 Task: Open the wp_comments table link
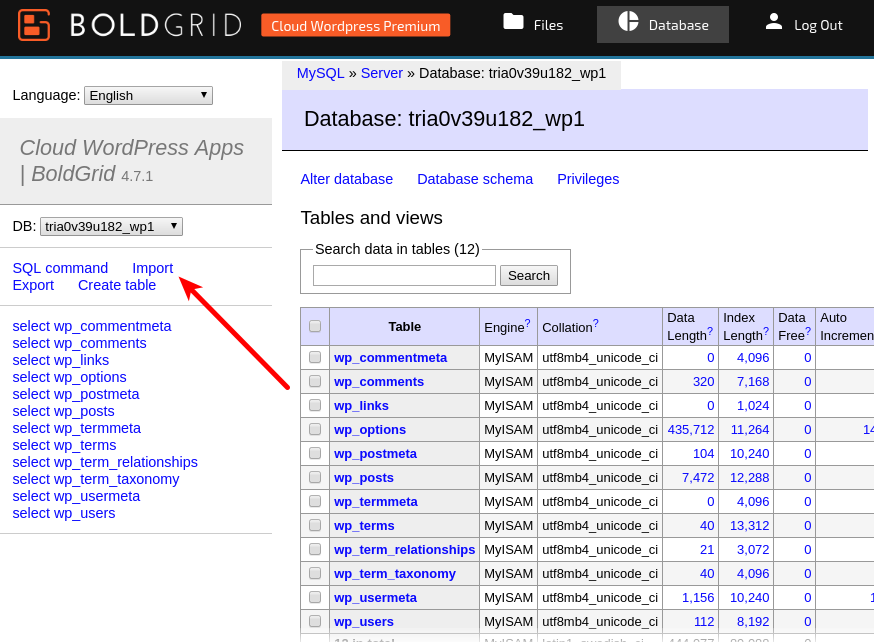coord(379,382)
